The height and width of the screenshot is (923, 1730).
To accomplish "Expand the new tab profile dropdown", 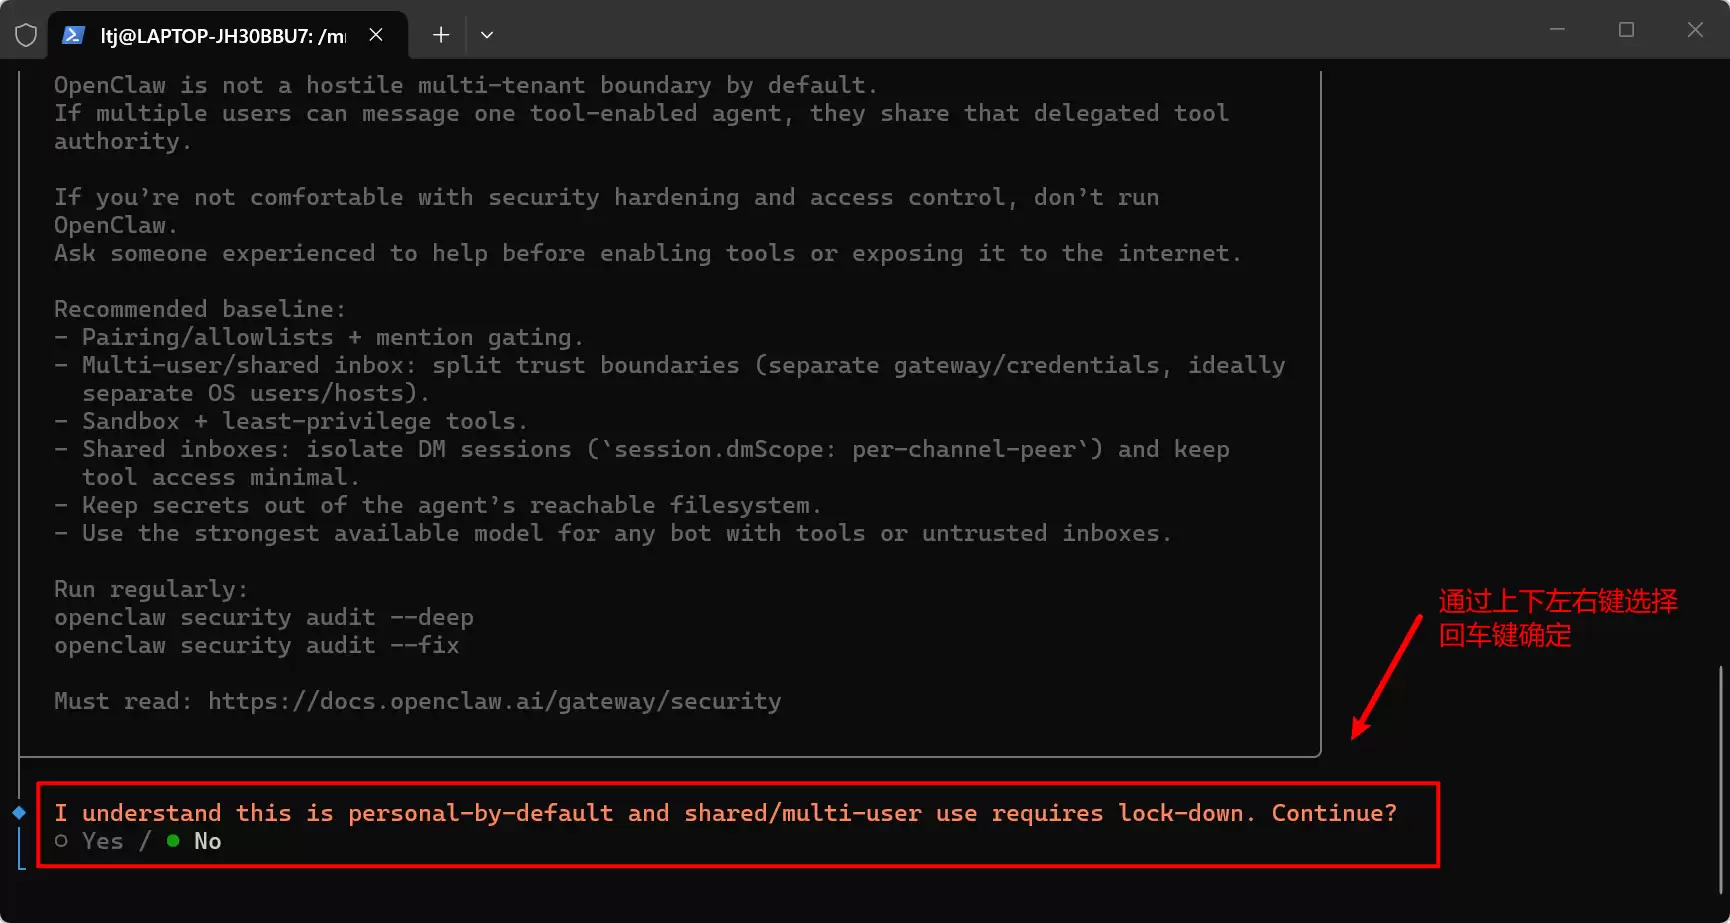I will (x=487, y=35).
